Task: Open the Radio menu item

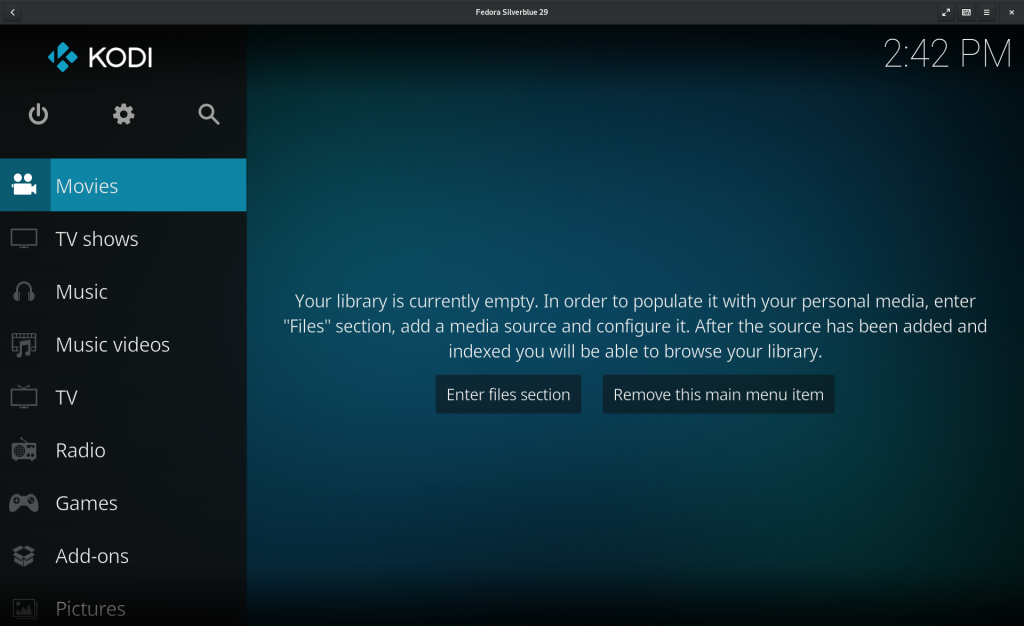Action: coord(123,450)
